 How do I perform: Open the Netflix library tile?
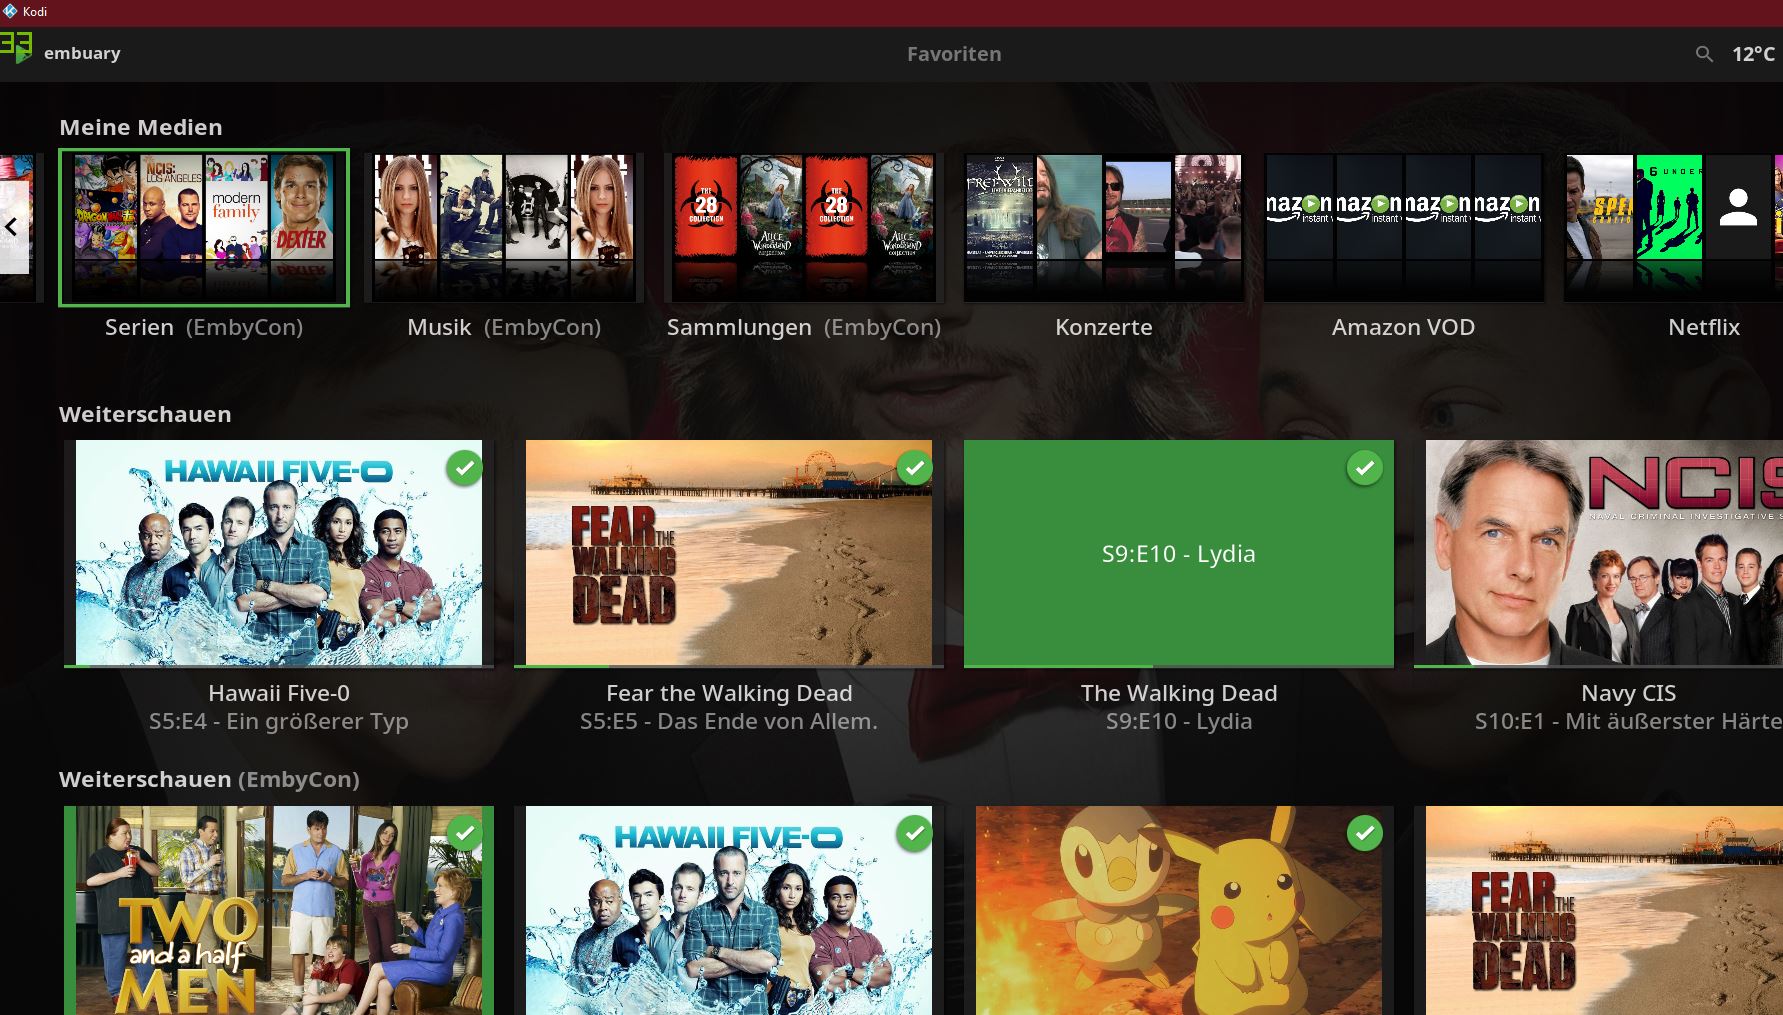[1673, 227]
